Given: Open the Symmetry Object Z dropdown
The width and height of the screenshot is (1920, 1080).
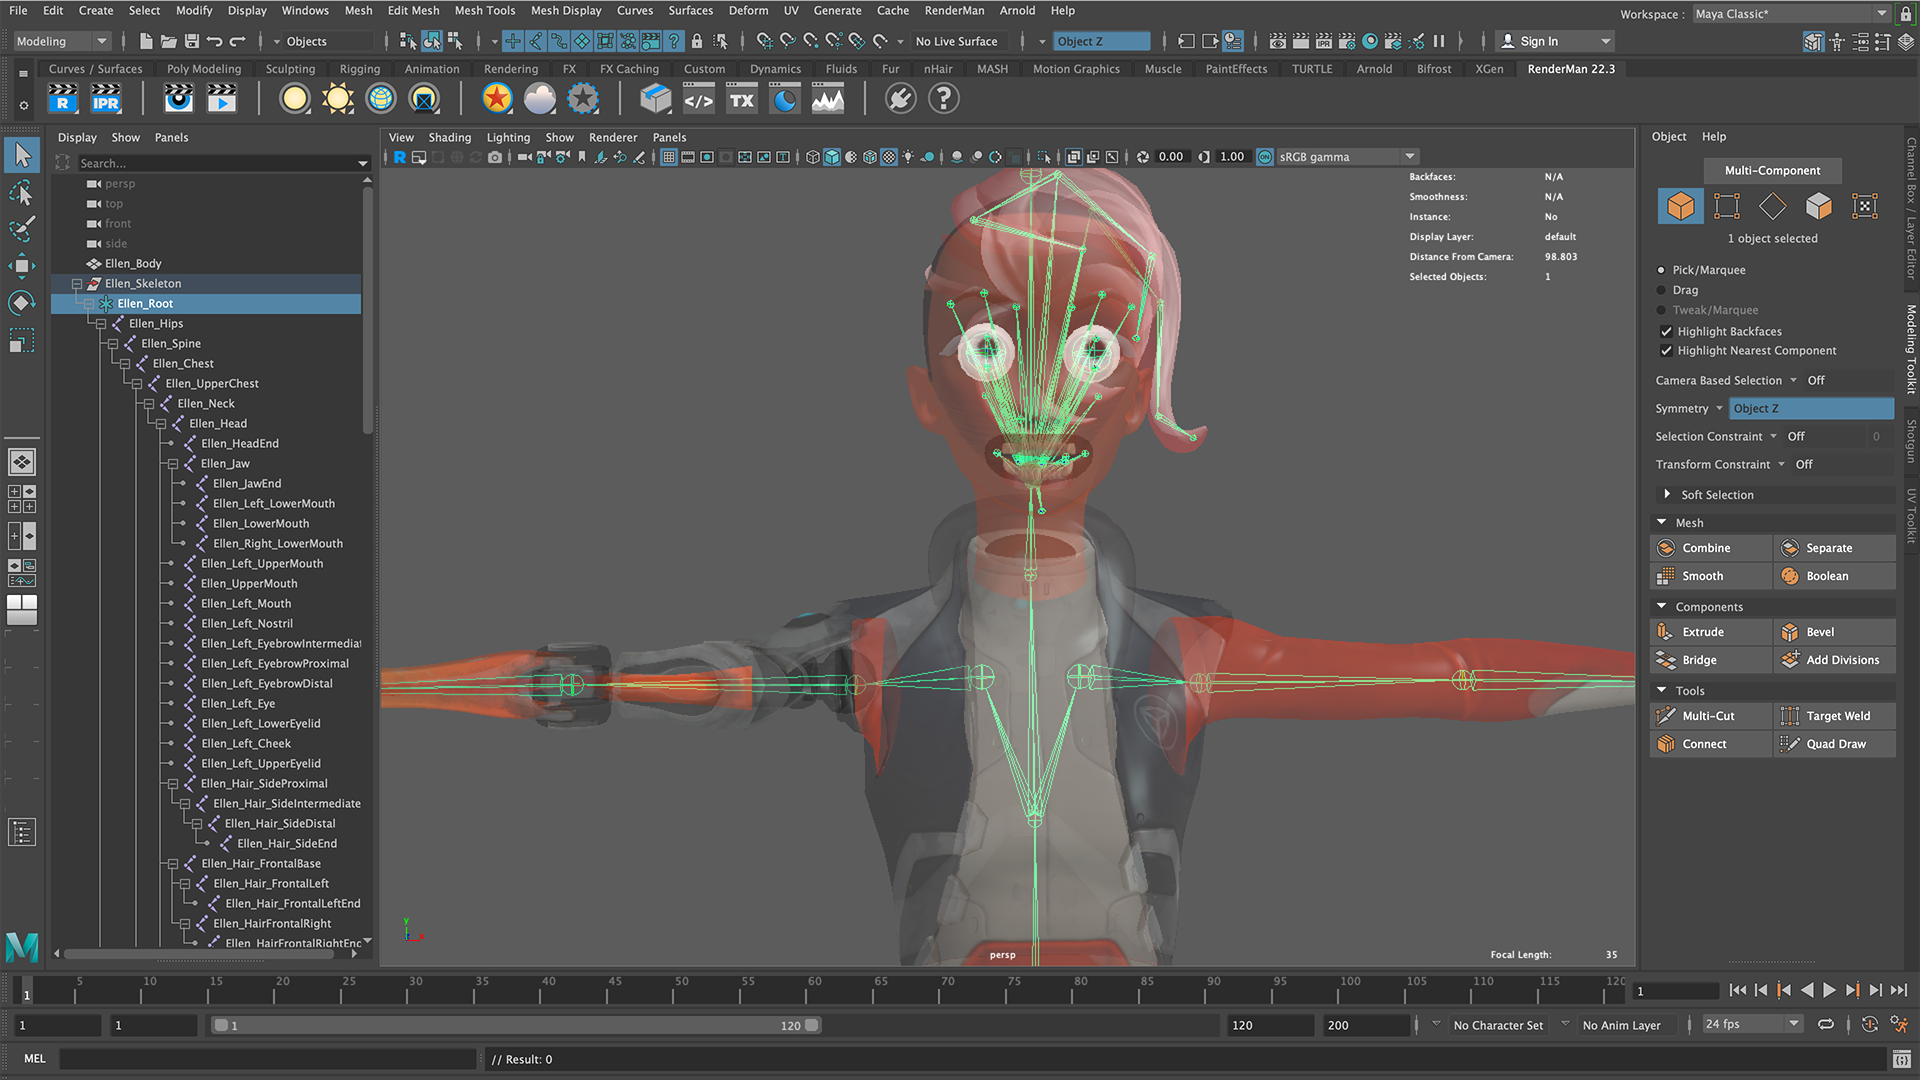Looking at the screenshot, I should [x=1811, y=408].
